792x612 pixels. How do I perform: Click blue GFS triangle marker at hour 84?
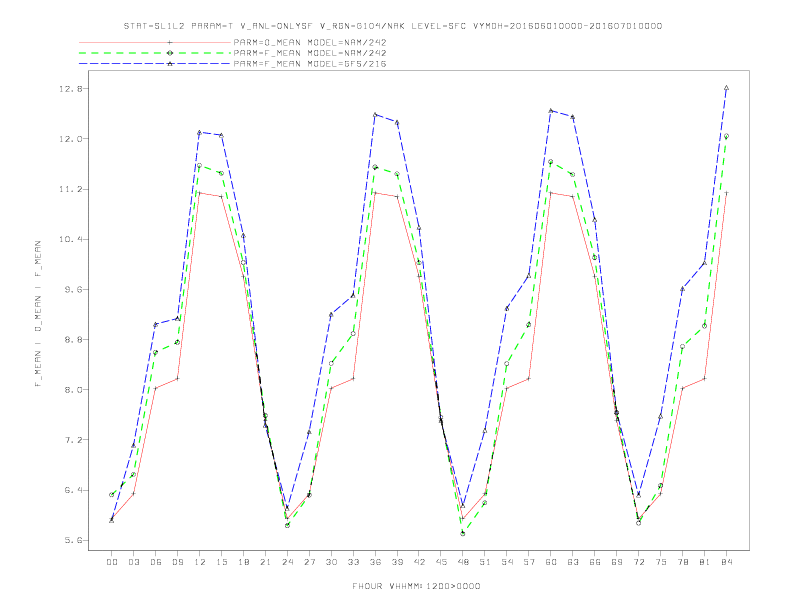pyautogui.click(x=726, y=88)
